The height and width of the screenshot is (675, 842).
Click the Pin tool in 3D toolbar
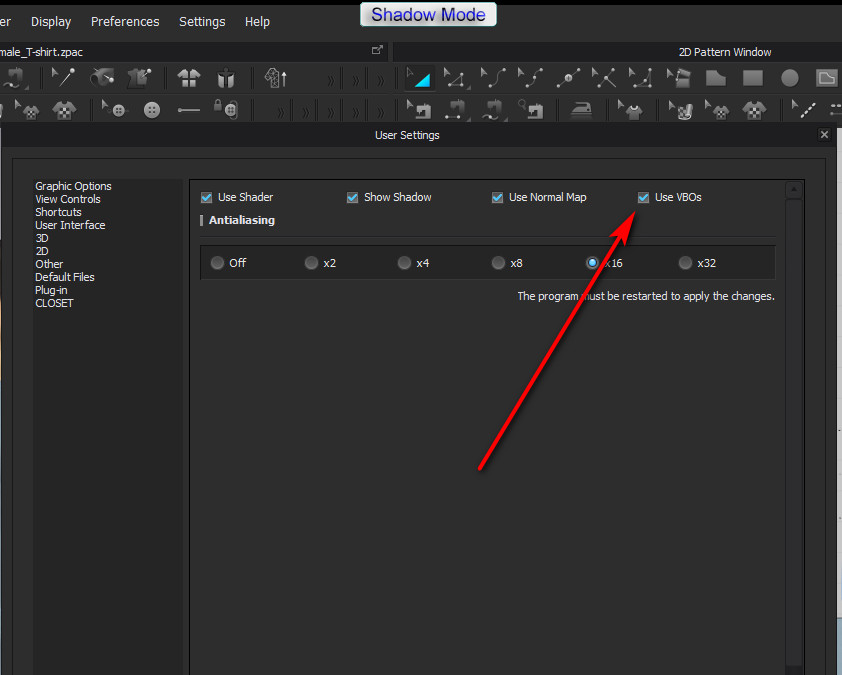click(65, 78)
